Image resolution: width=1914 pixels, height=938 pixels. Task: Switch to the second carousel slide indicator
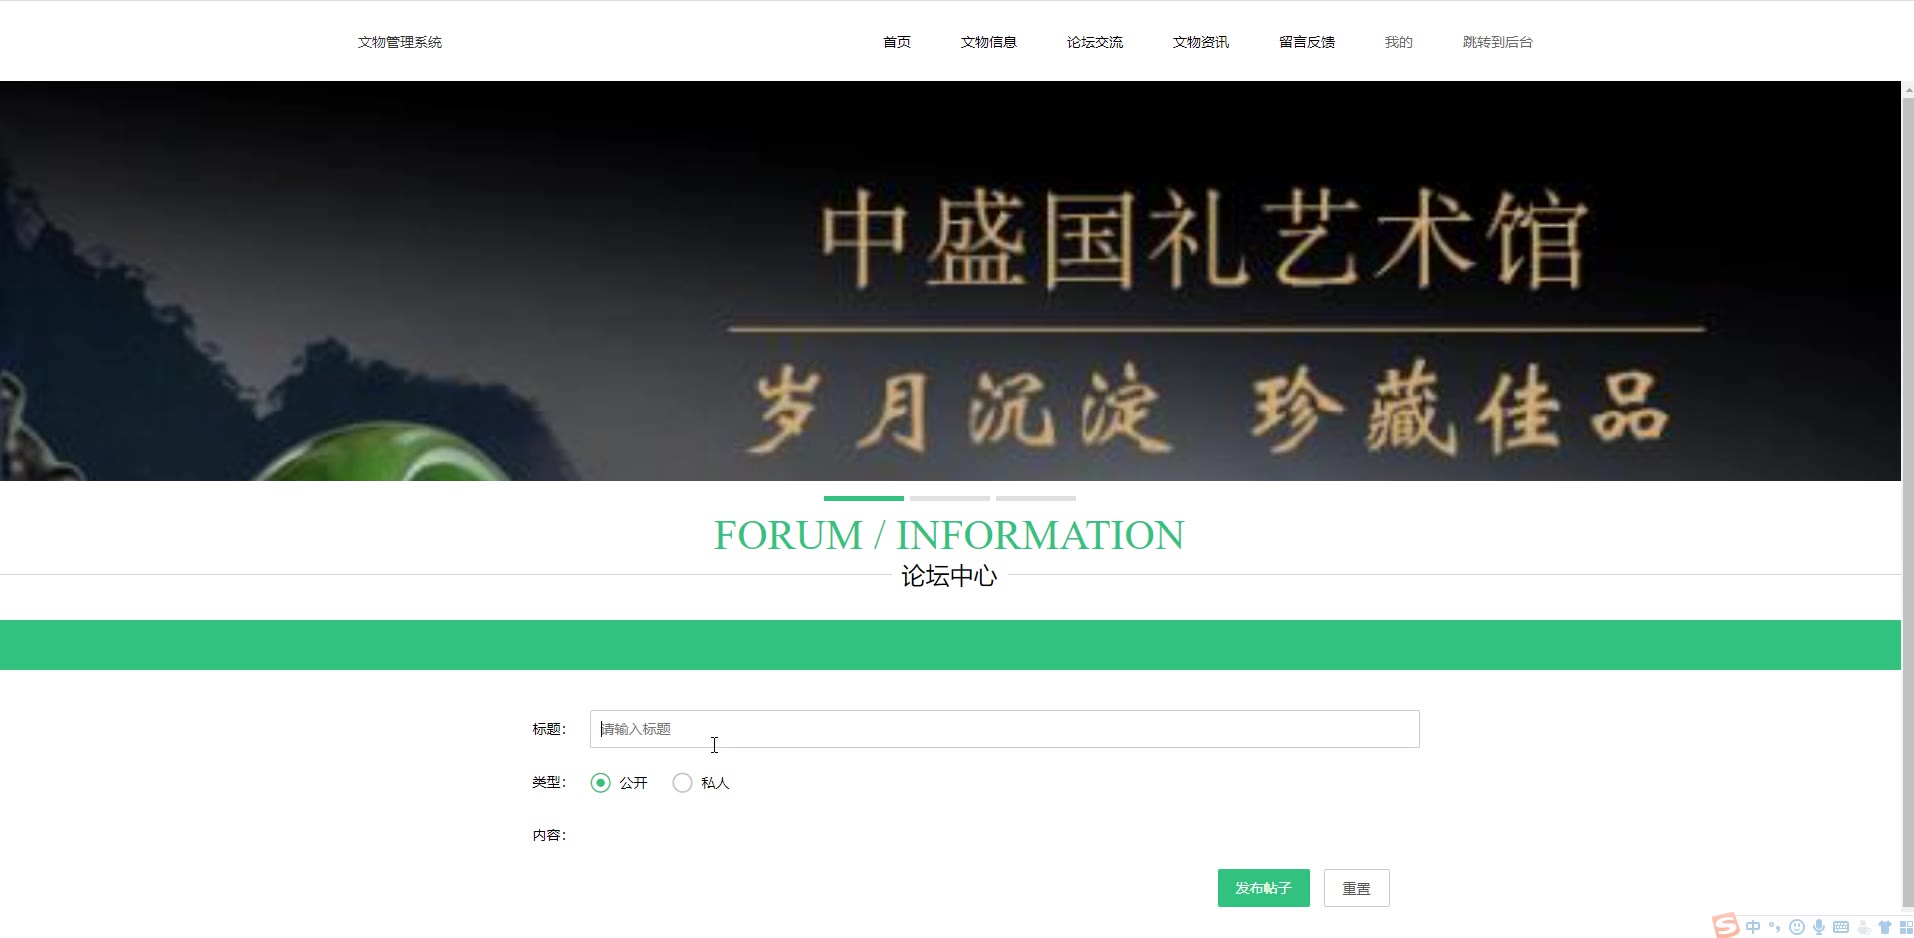point(950,498)
